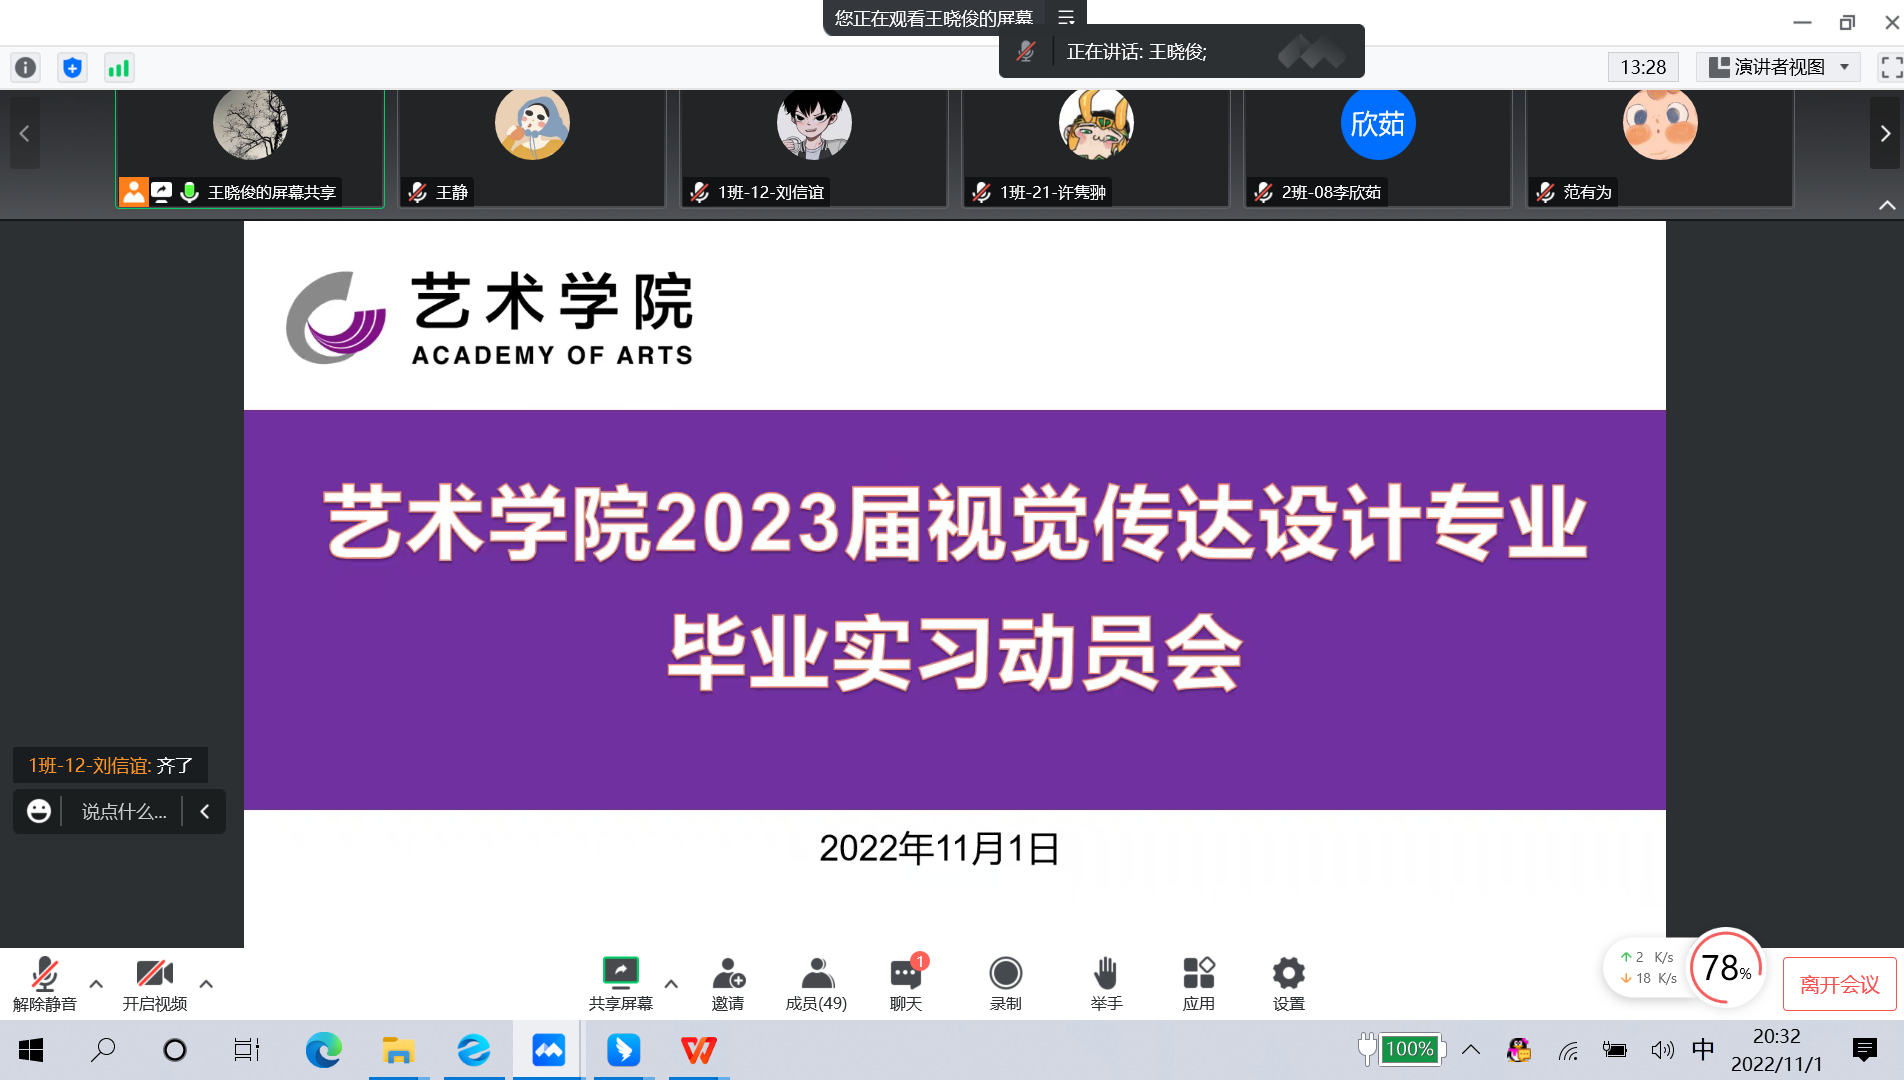Click the 78% performance floating widget

click(1725, 967)
